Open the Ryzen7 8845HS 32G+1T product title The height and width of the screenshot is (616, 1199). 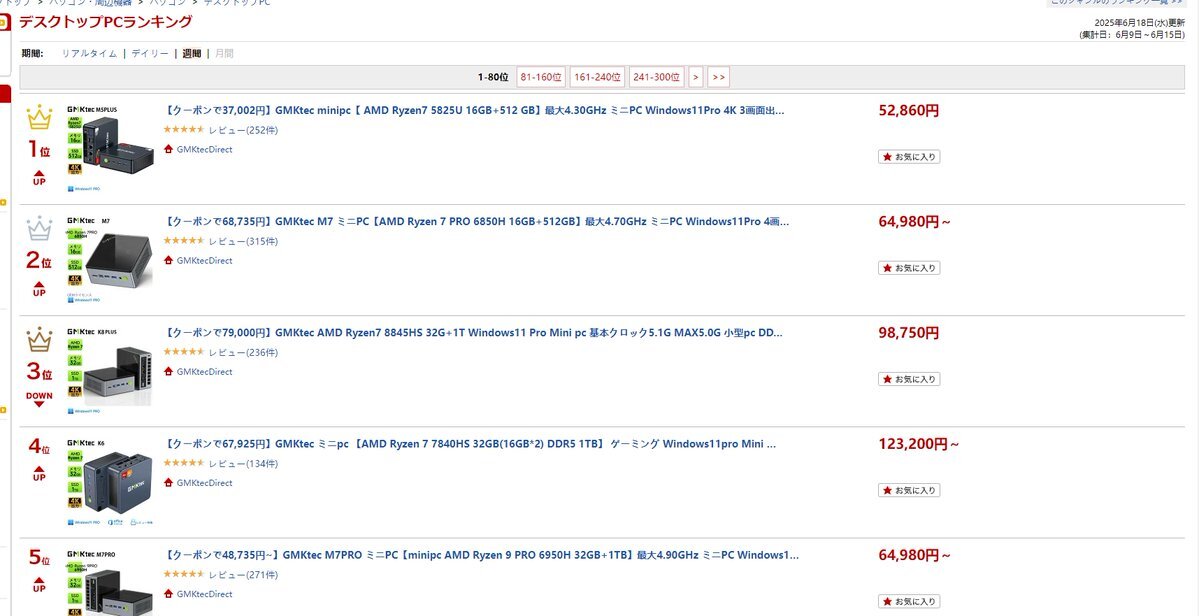[473, 332]
